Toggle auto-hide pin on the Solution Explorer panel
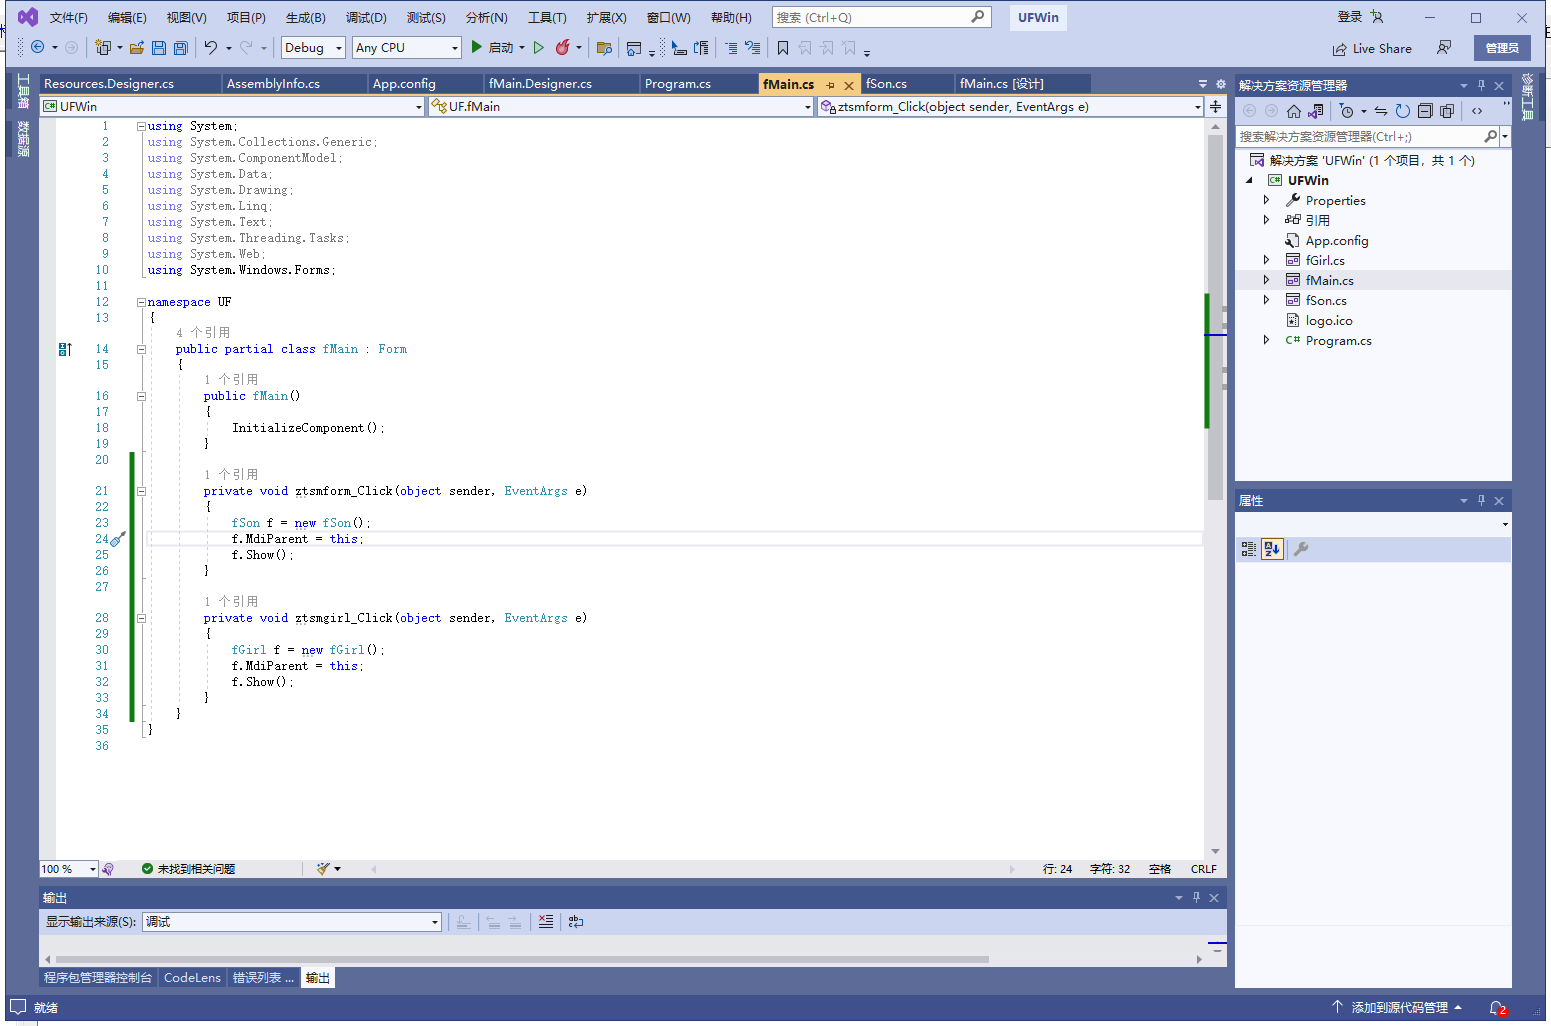 coord(1482,85)
